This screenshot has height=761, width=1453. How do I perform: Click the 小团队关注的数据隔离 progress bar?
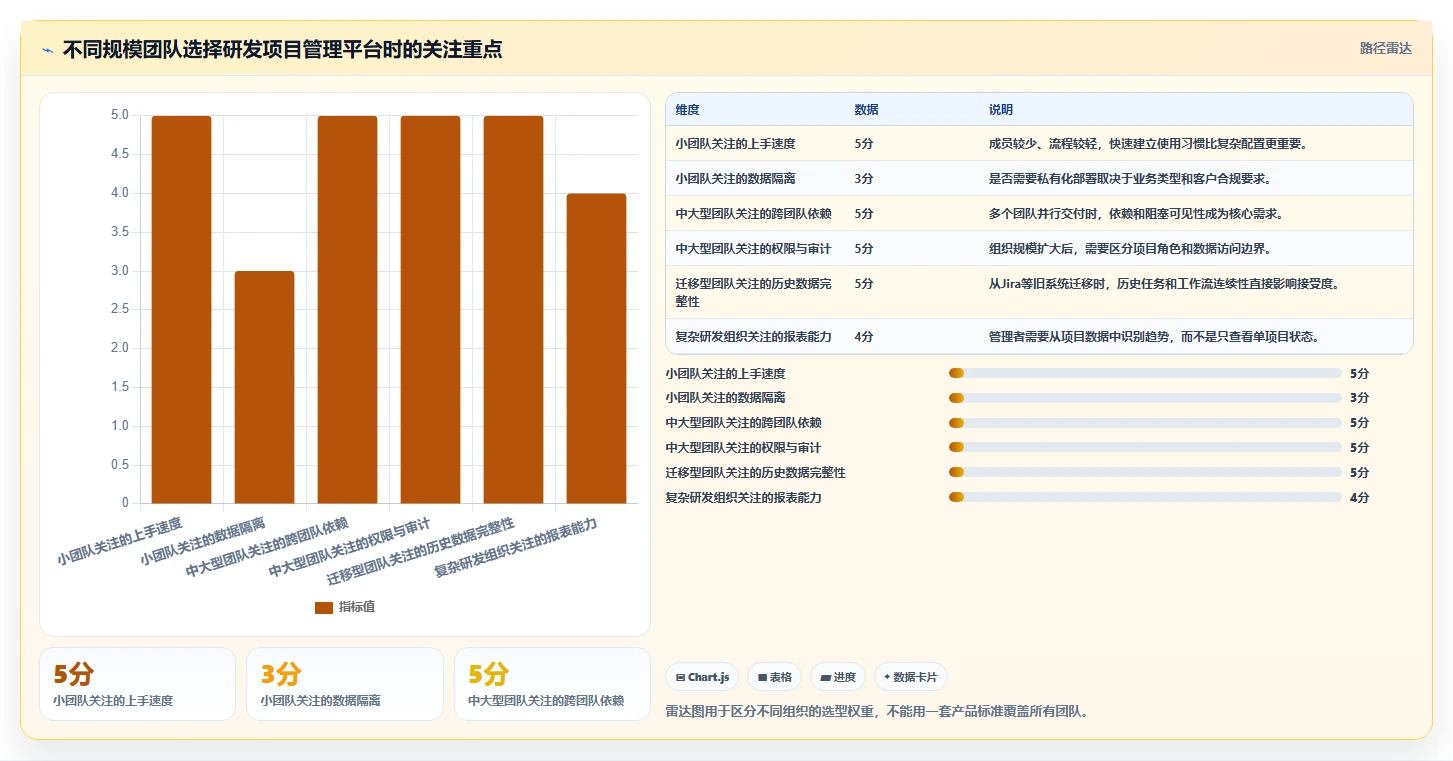[x=1145, y=398]
